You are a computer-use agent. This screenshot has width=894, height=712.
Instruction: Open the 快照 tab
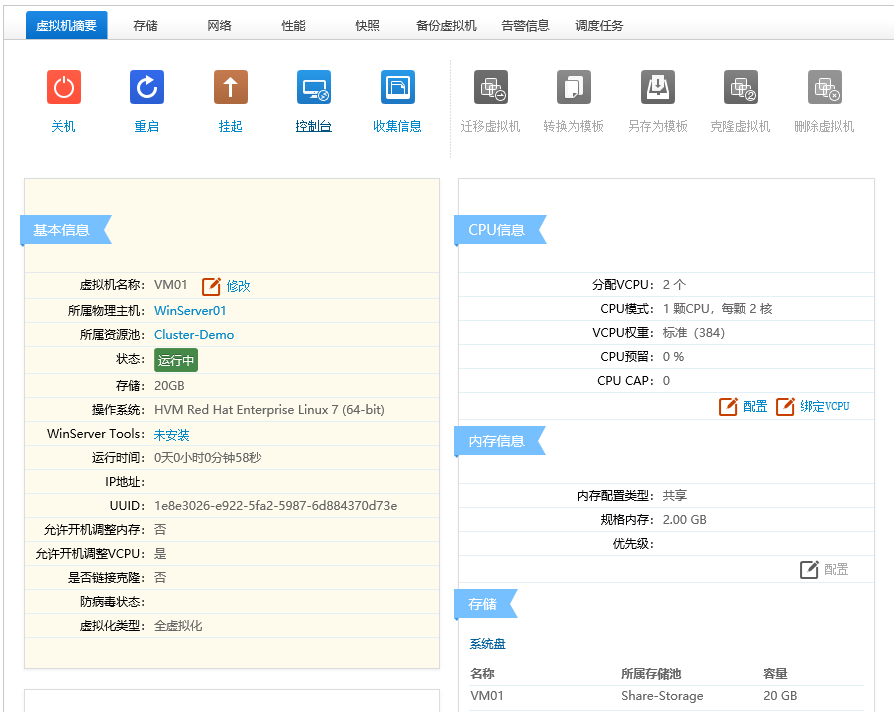click(x=368, y=26)
